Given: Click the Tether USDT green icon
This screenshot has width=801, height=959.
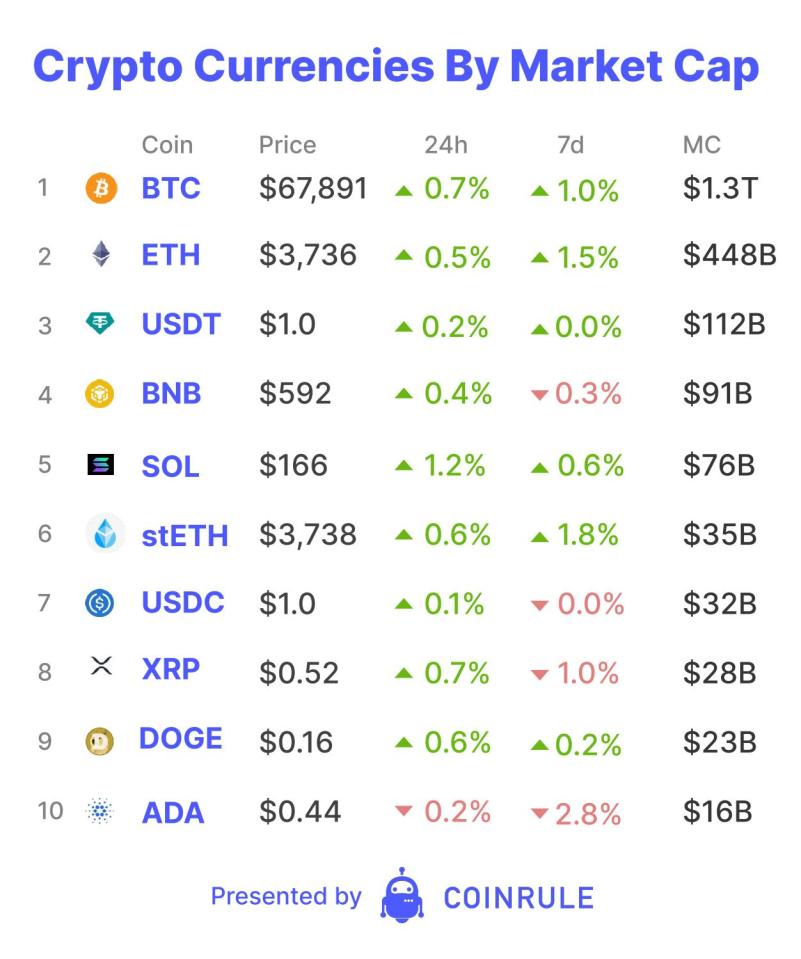Looking at the screenshot, I should pyautogui.click(x=101, y=324).
